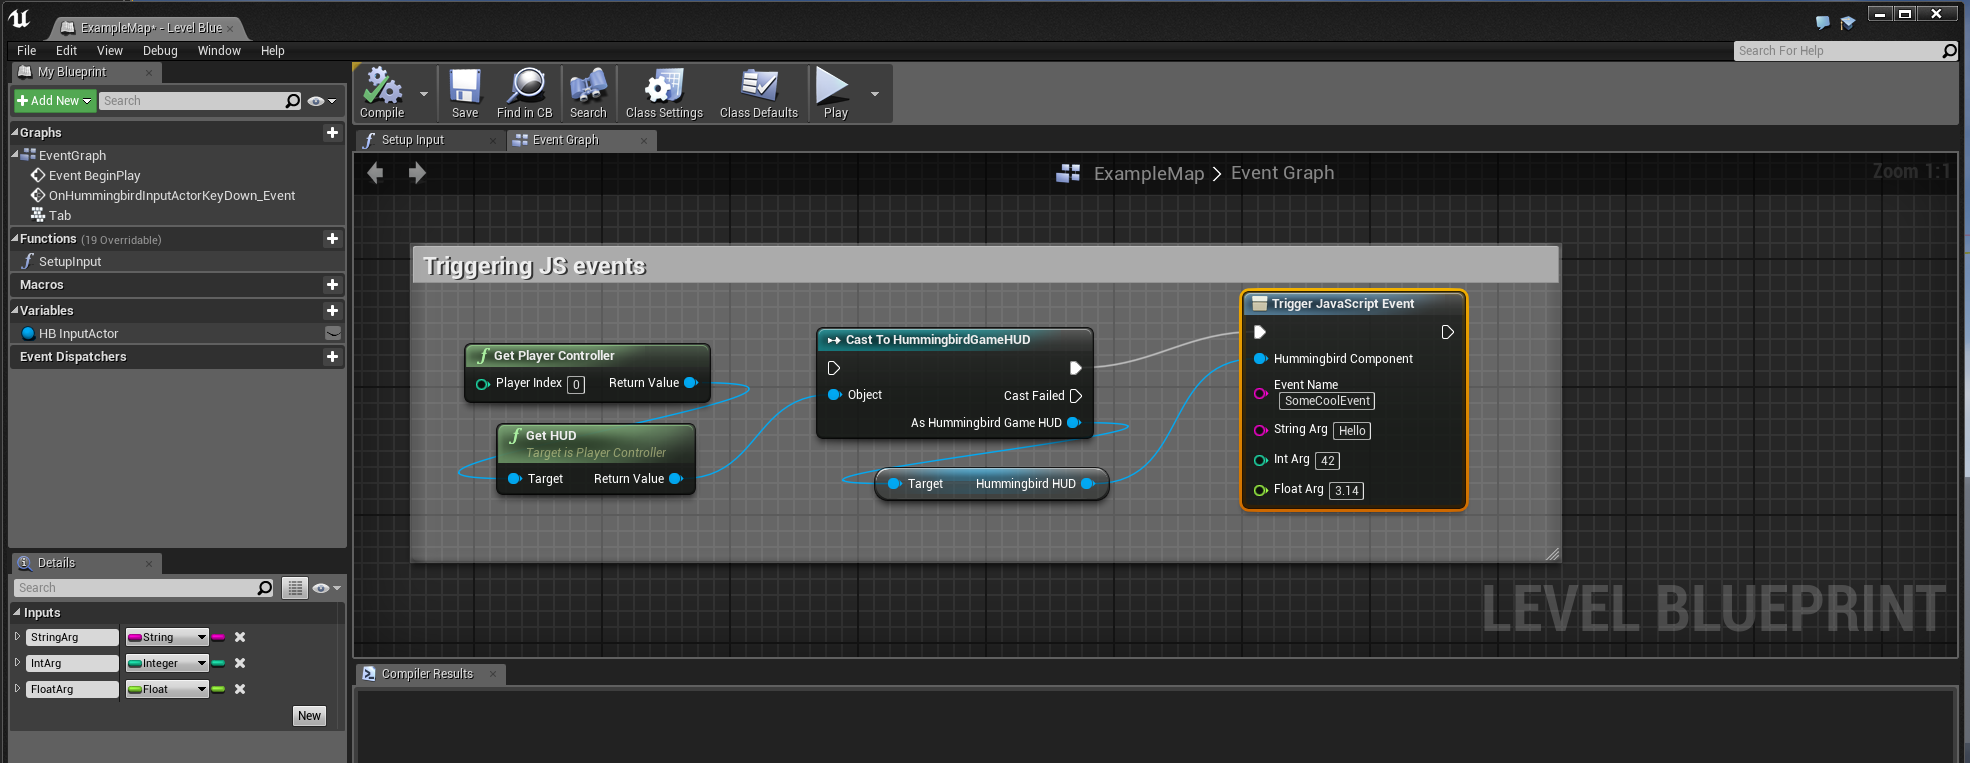Screen dimensions: 1970x763
Task: Add a new variable with plus icon
Action: (332, 311)
